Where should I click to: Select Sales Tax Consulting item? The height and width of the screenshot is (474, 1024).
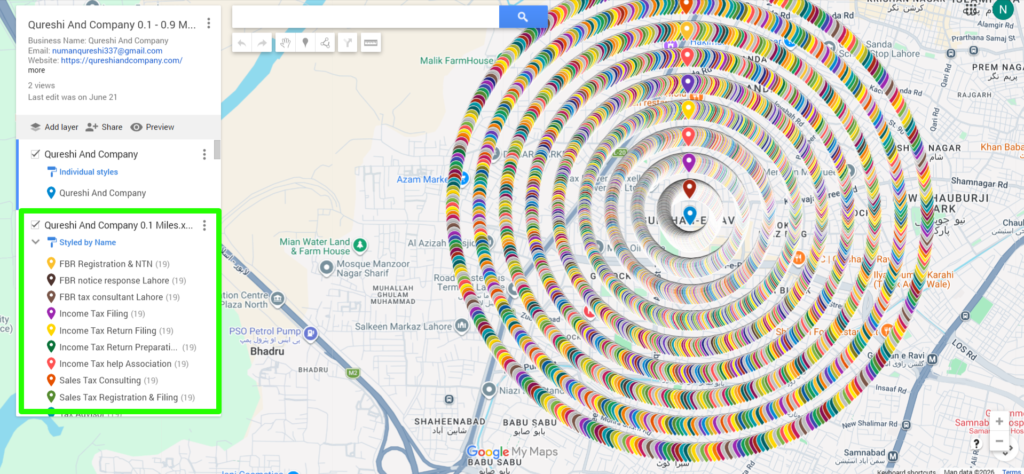pos(103,380)
